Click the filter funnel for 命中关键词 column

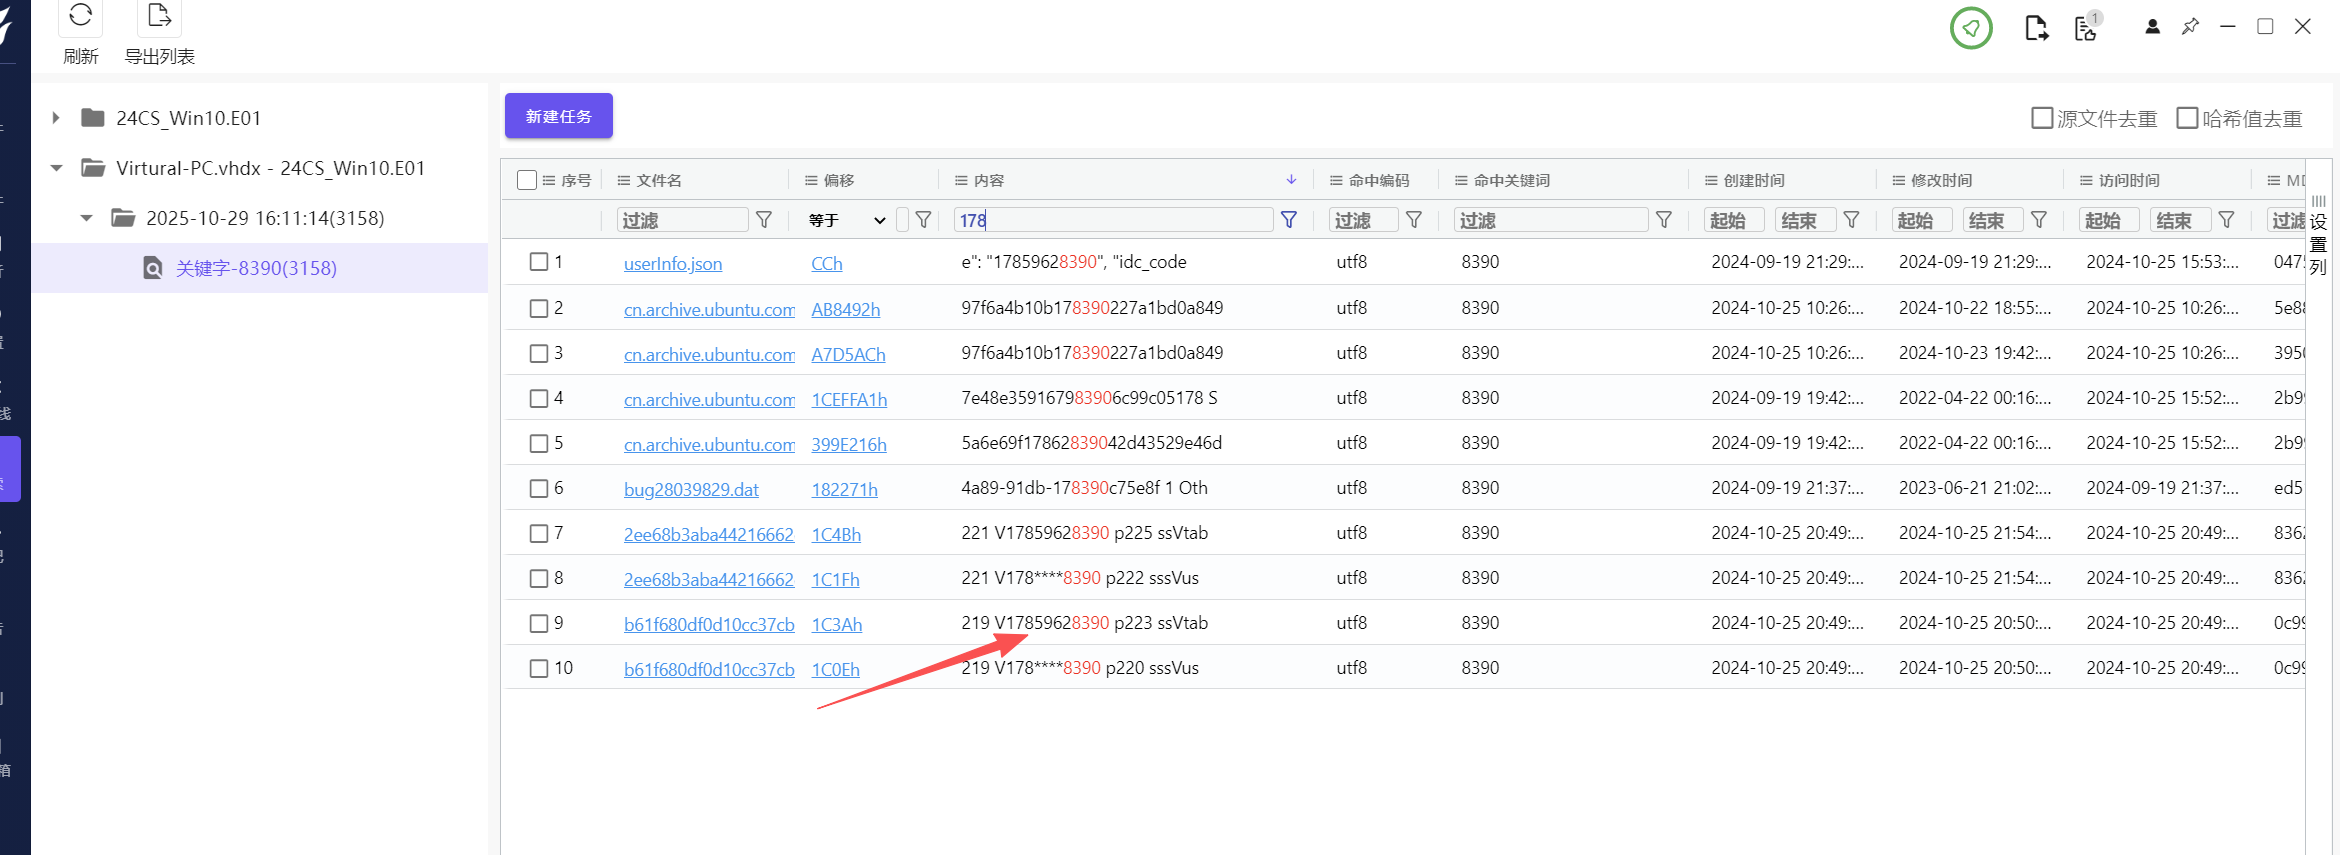[x=1664, y=220]
